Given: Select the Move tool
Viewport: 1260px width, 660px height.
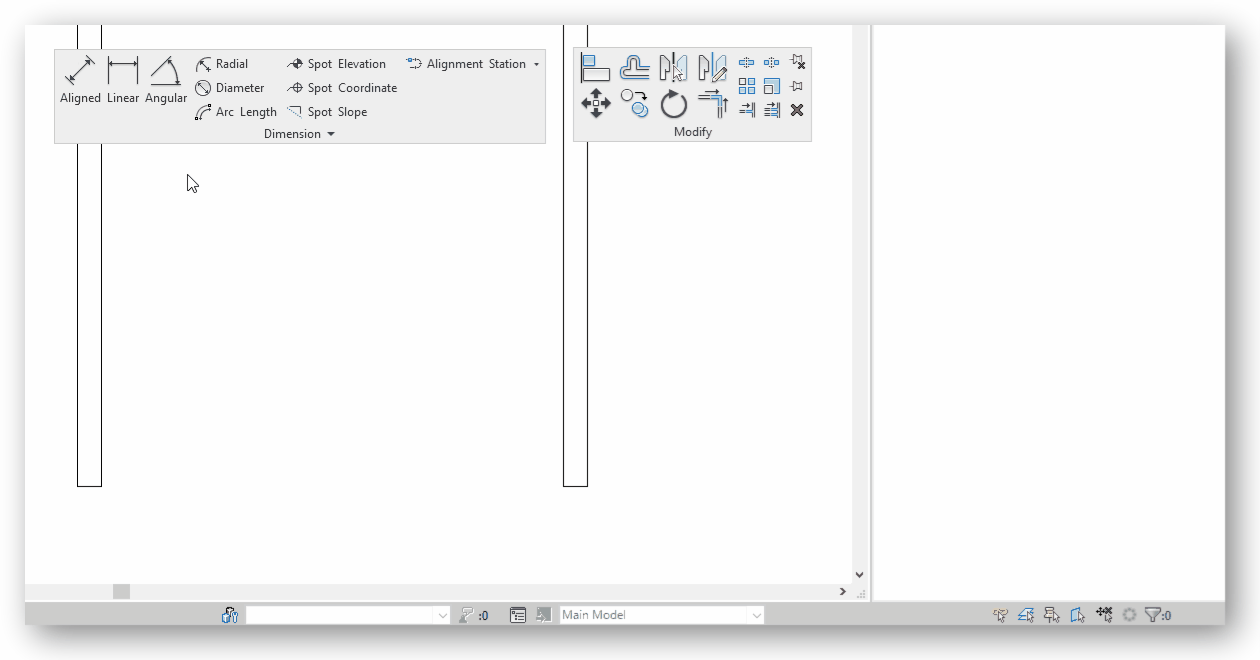Looking at the screenshot, I should pyautogui.click(x=596, y=102).
